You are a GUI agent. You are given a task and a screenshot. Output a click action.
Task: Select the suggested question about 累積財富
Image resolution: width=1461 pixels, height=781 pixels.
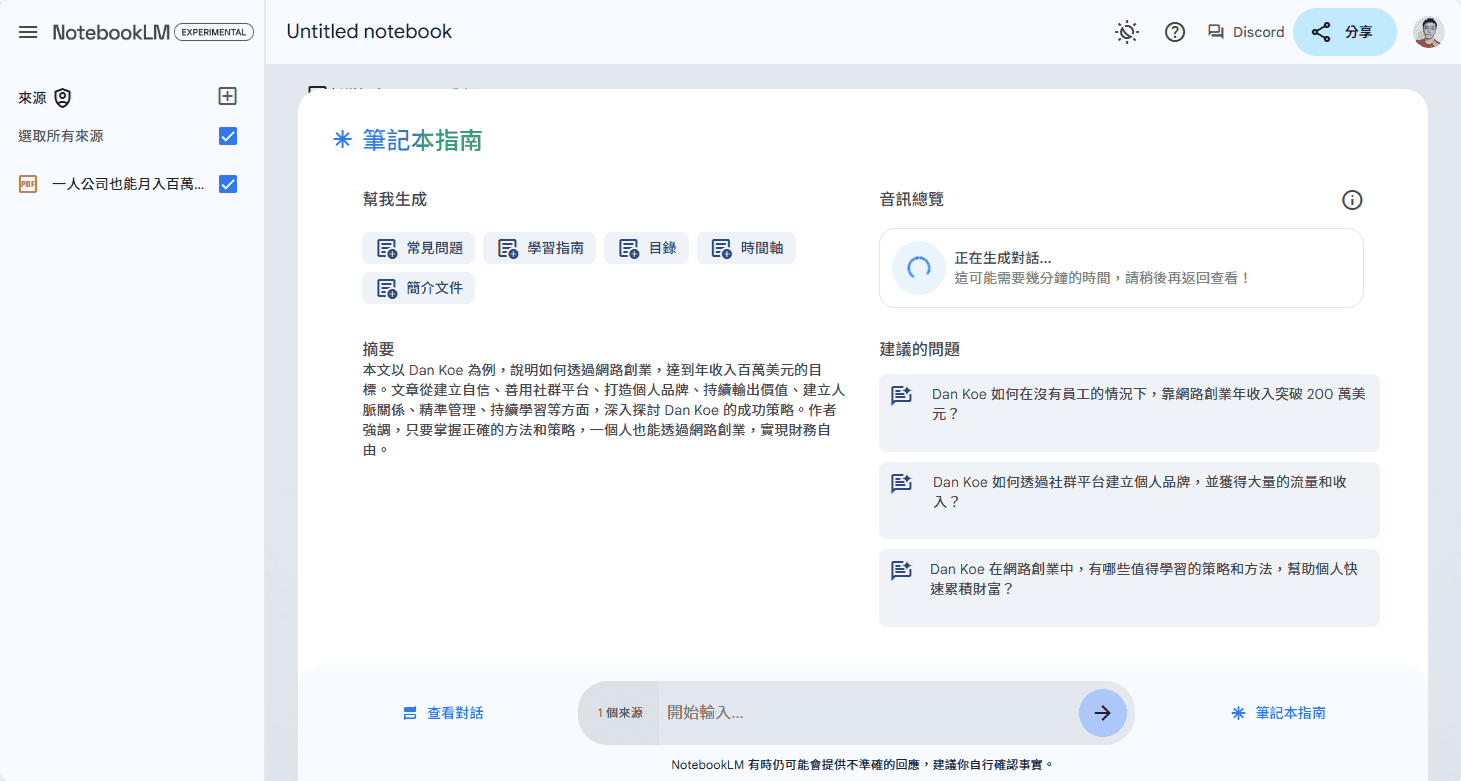click(1129, 588)
